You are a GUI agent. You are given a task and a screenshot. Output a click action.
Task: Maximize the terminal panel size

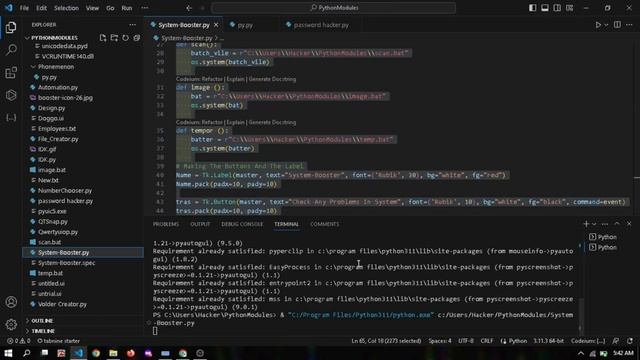617,224
